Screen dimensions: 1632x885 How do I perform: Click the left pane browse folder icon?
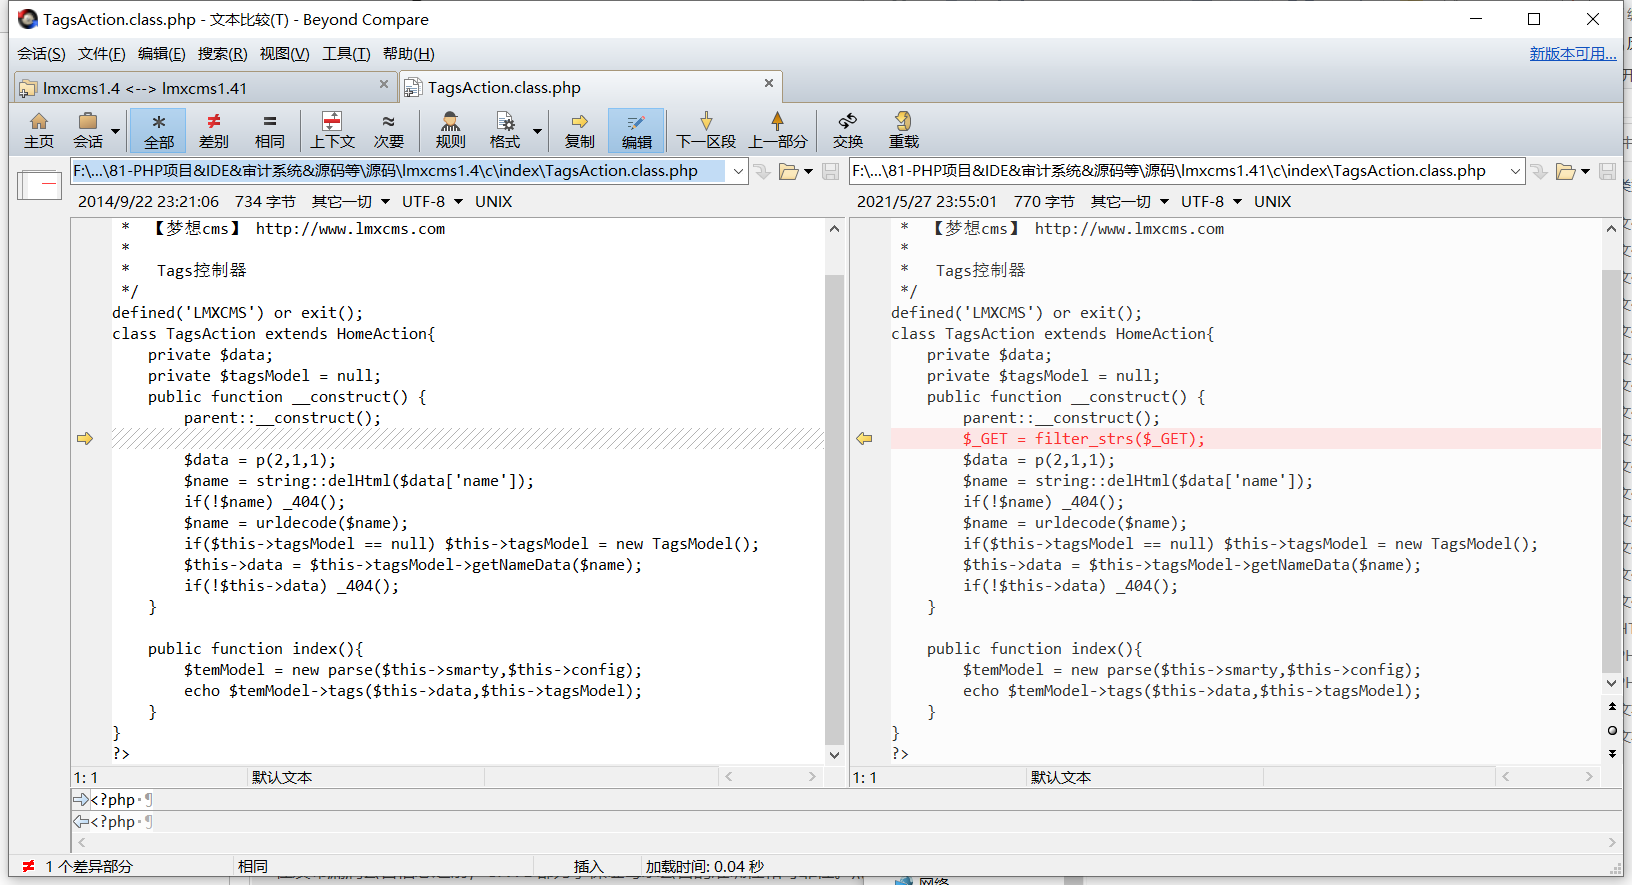coord(788,172)
